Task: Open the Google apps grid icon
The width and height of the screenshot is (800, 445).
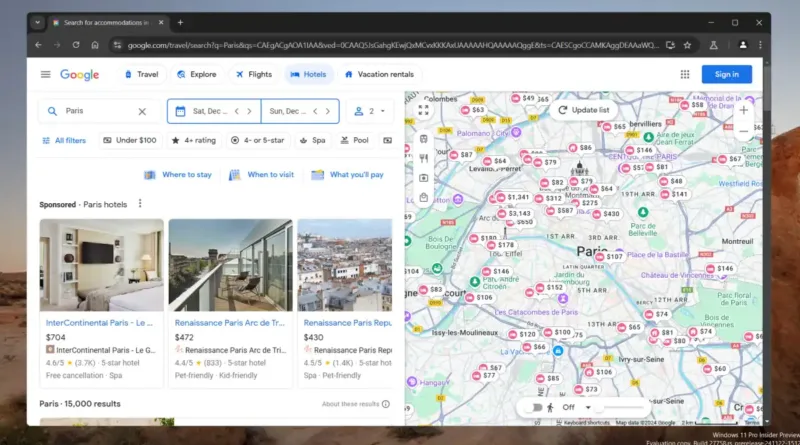Action: pos(685,75)
